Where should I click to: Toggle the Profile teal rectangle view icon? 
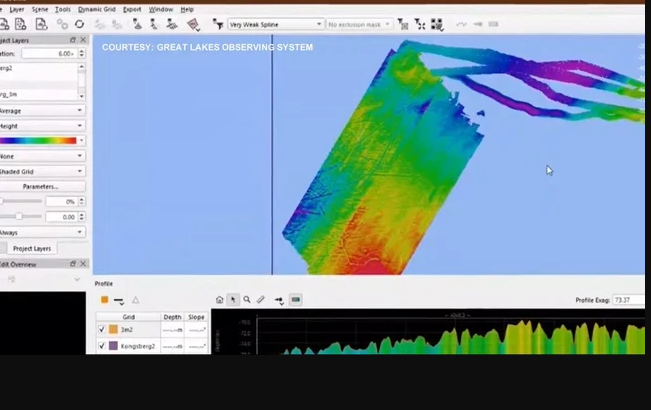coord(296,300)
